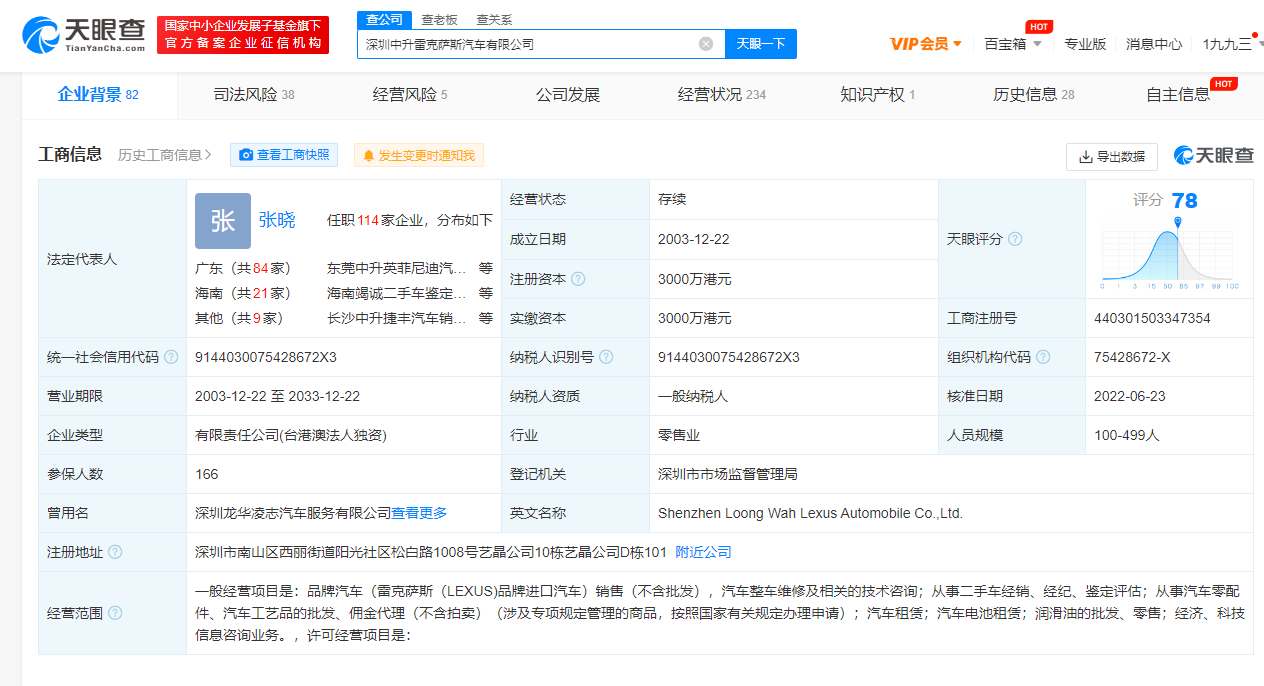Open 长沙中升捷丰汽车销 company link
Viewport: 1264px width, 686px height.
point(396,318)
